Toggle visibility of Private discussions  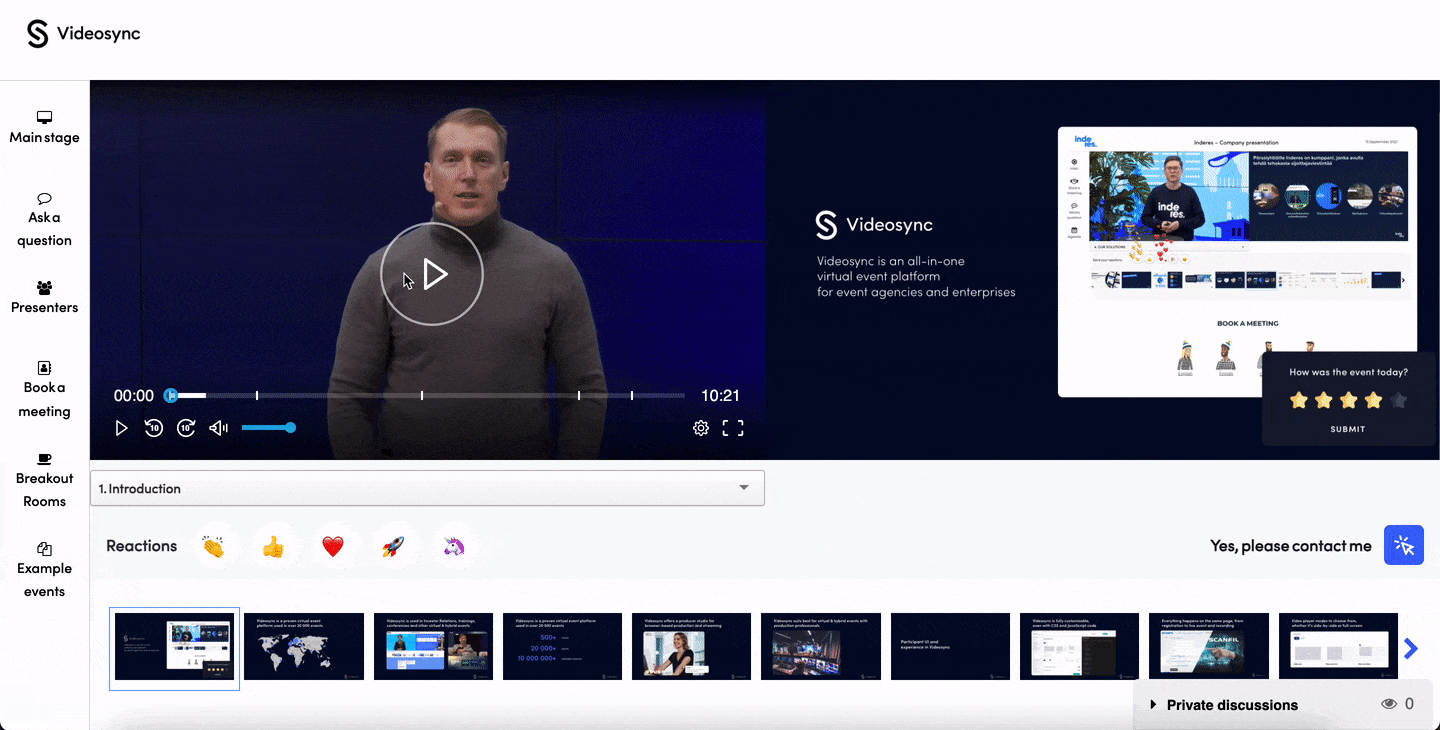(1390, 703)
